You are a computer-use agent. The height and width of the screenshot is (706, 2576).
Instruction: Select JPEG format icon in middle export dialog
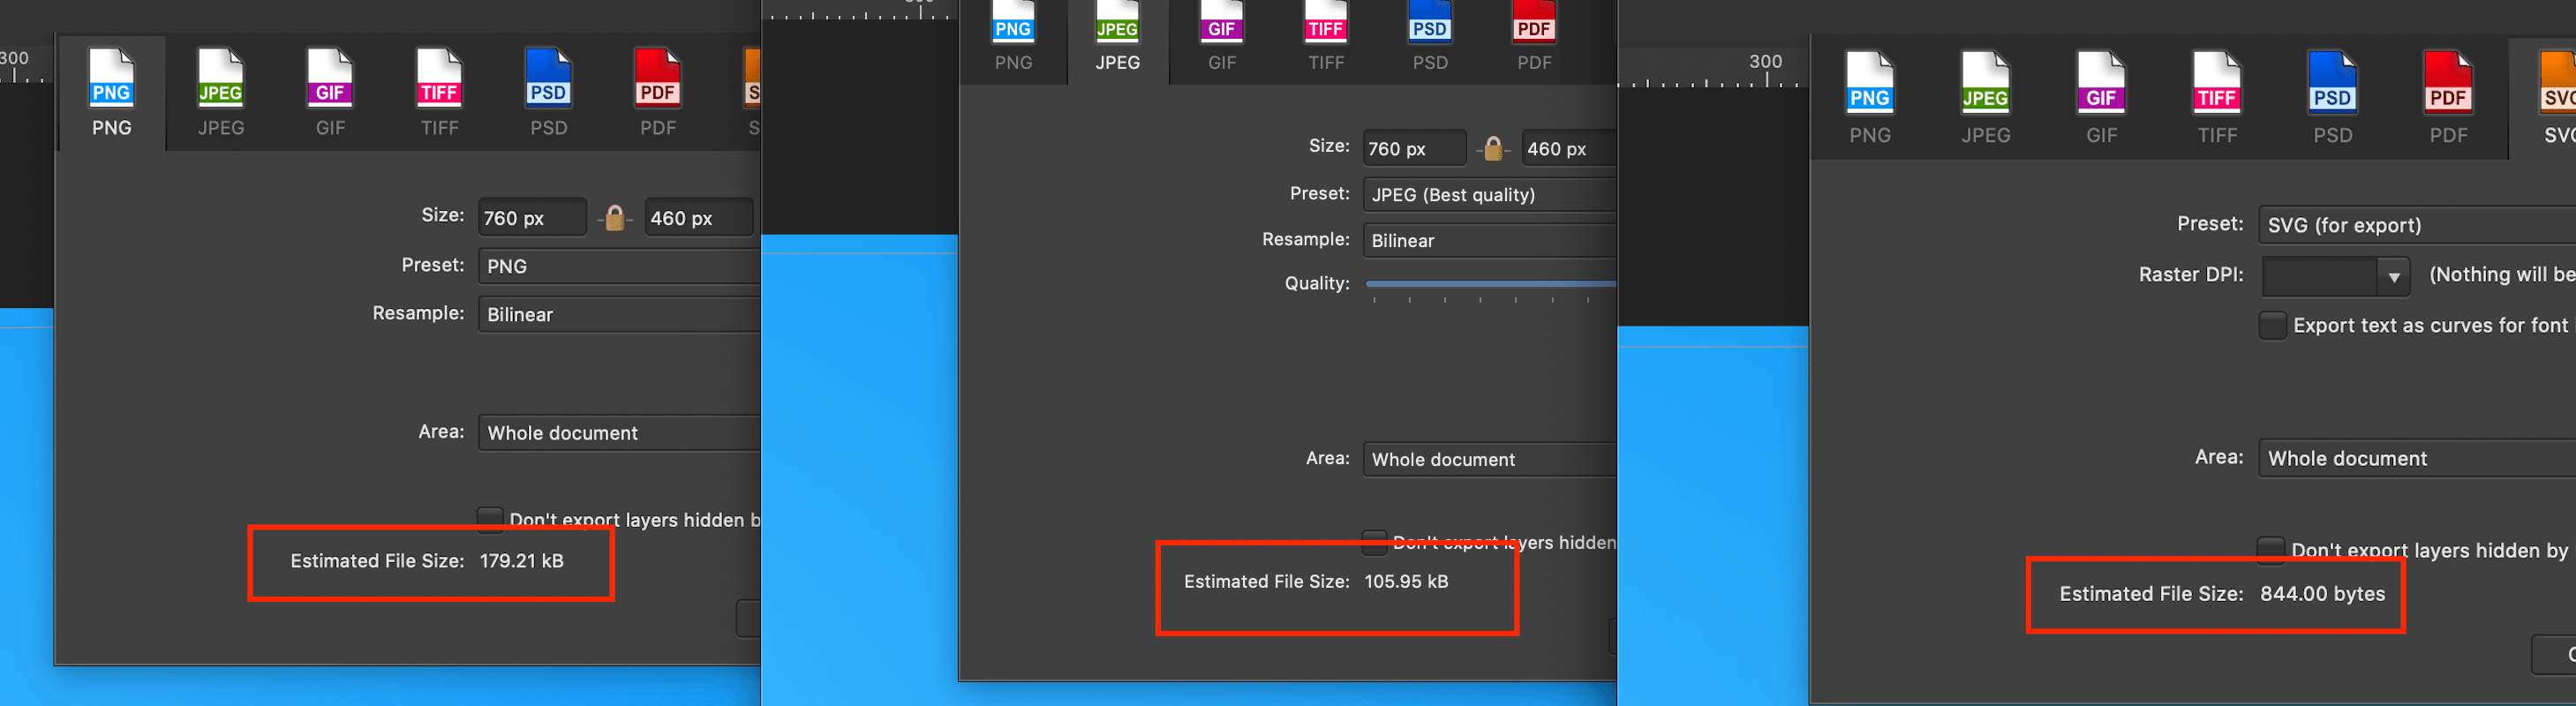(x=1117, y=22)
